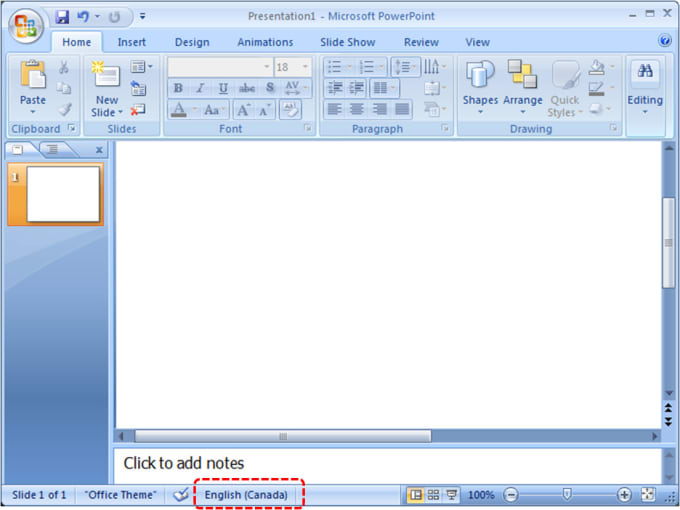
Task: Open font size 18 dropdown
Action: click(x=305, y=67)
